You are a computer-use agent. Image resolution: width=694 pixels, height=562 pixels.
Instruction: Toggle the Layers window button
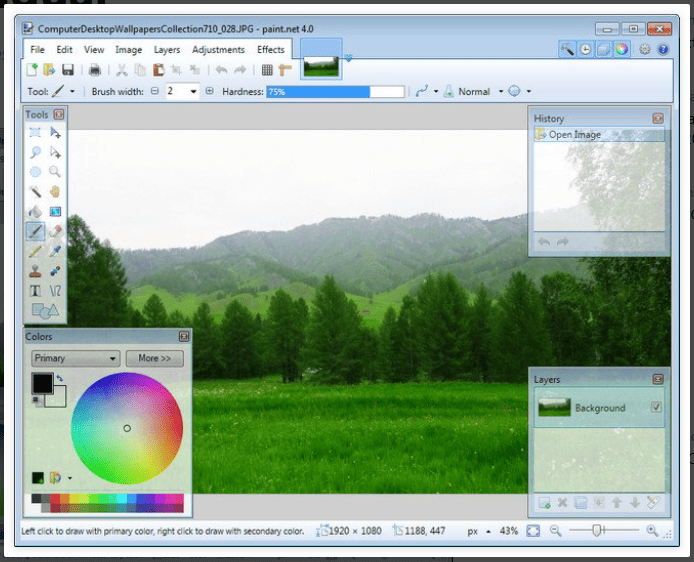pyautogui.click(x=603, y=49)
